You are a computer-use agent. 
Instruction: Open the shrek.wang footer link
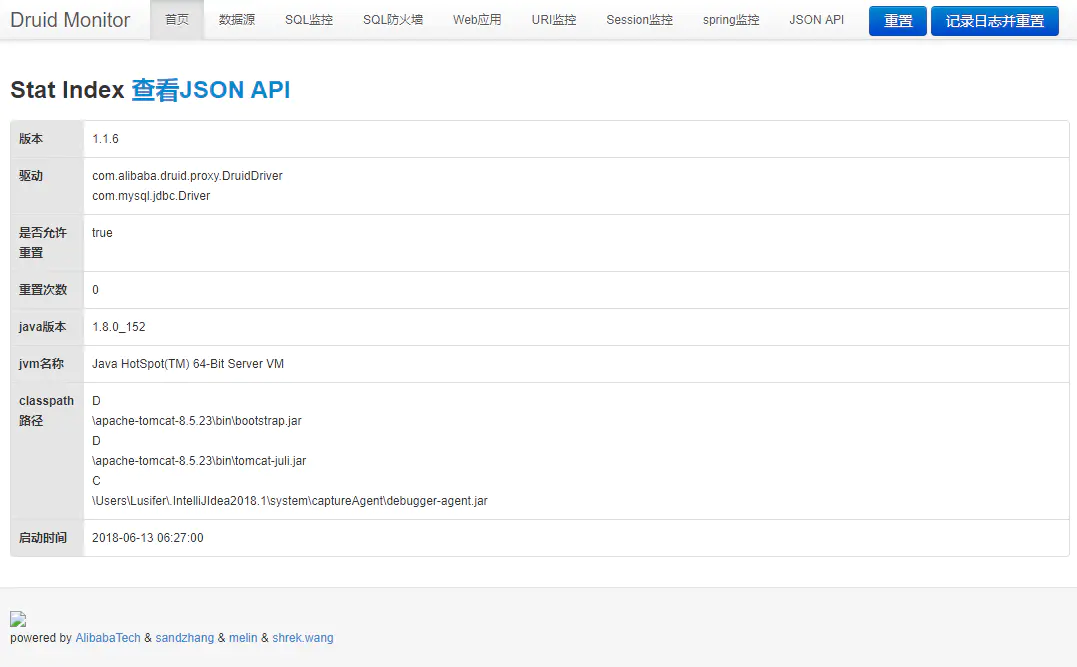click(303, 637)
